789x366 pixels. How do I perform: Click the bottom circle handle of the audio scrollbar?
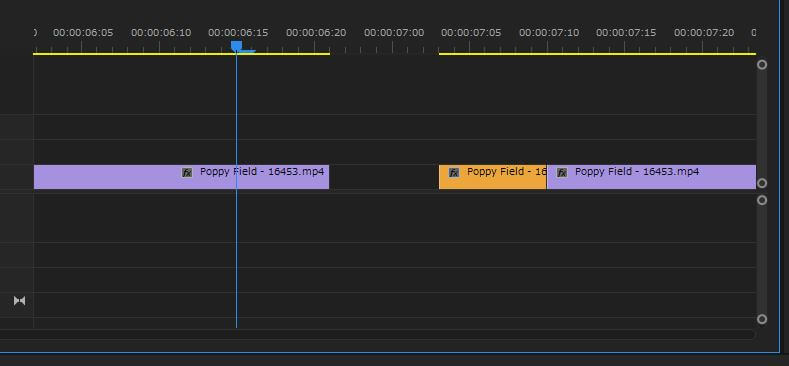pos(762,319)
